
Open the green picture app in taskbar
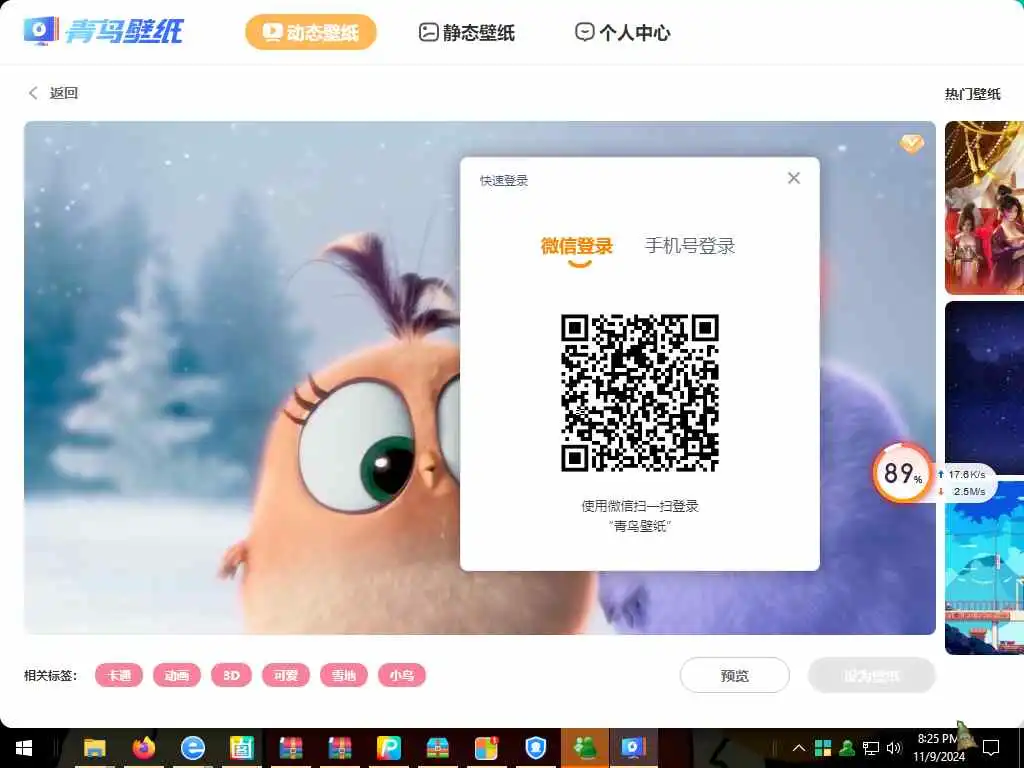[242, 748]
